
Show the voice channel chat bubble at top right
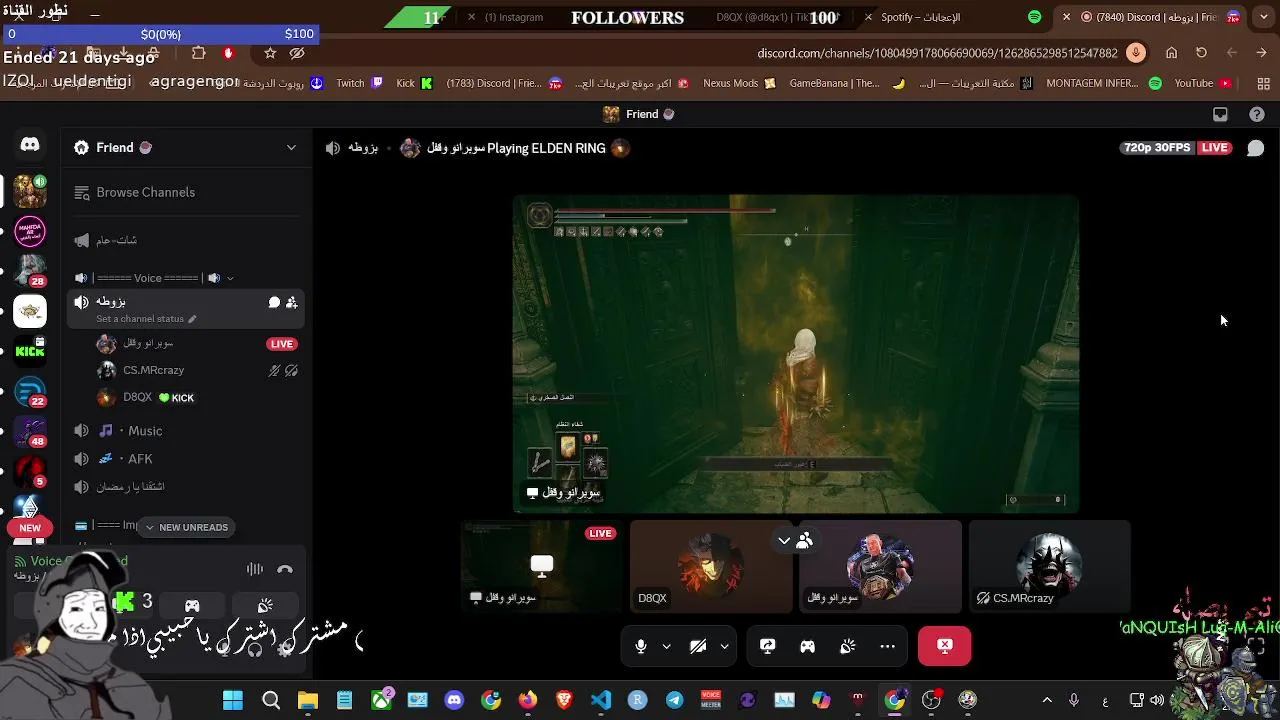1256,148
